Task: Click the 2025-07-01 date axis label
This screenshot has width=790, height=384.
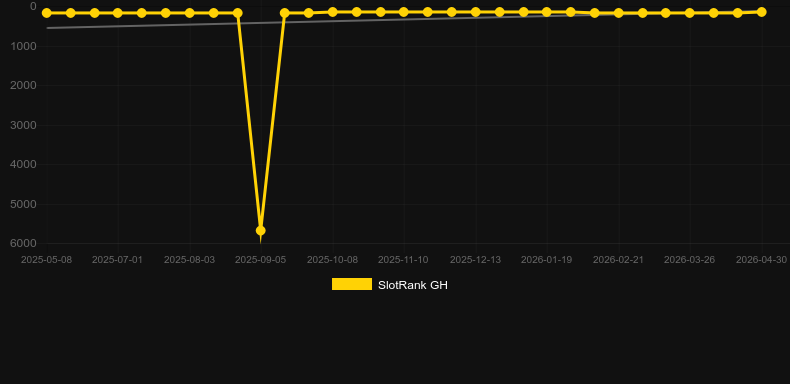Action: click(x=117, y=260)
